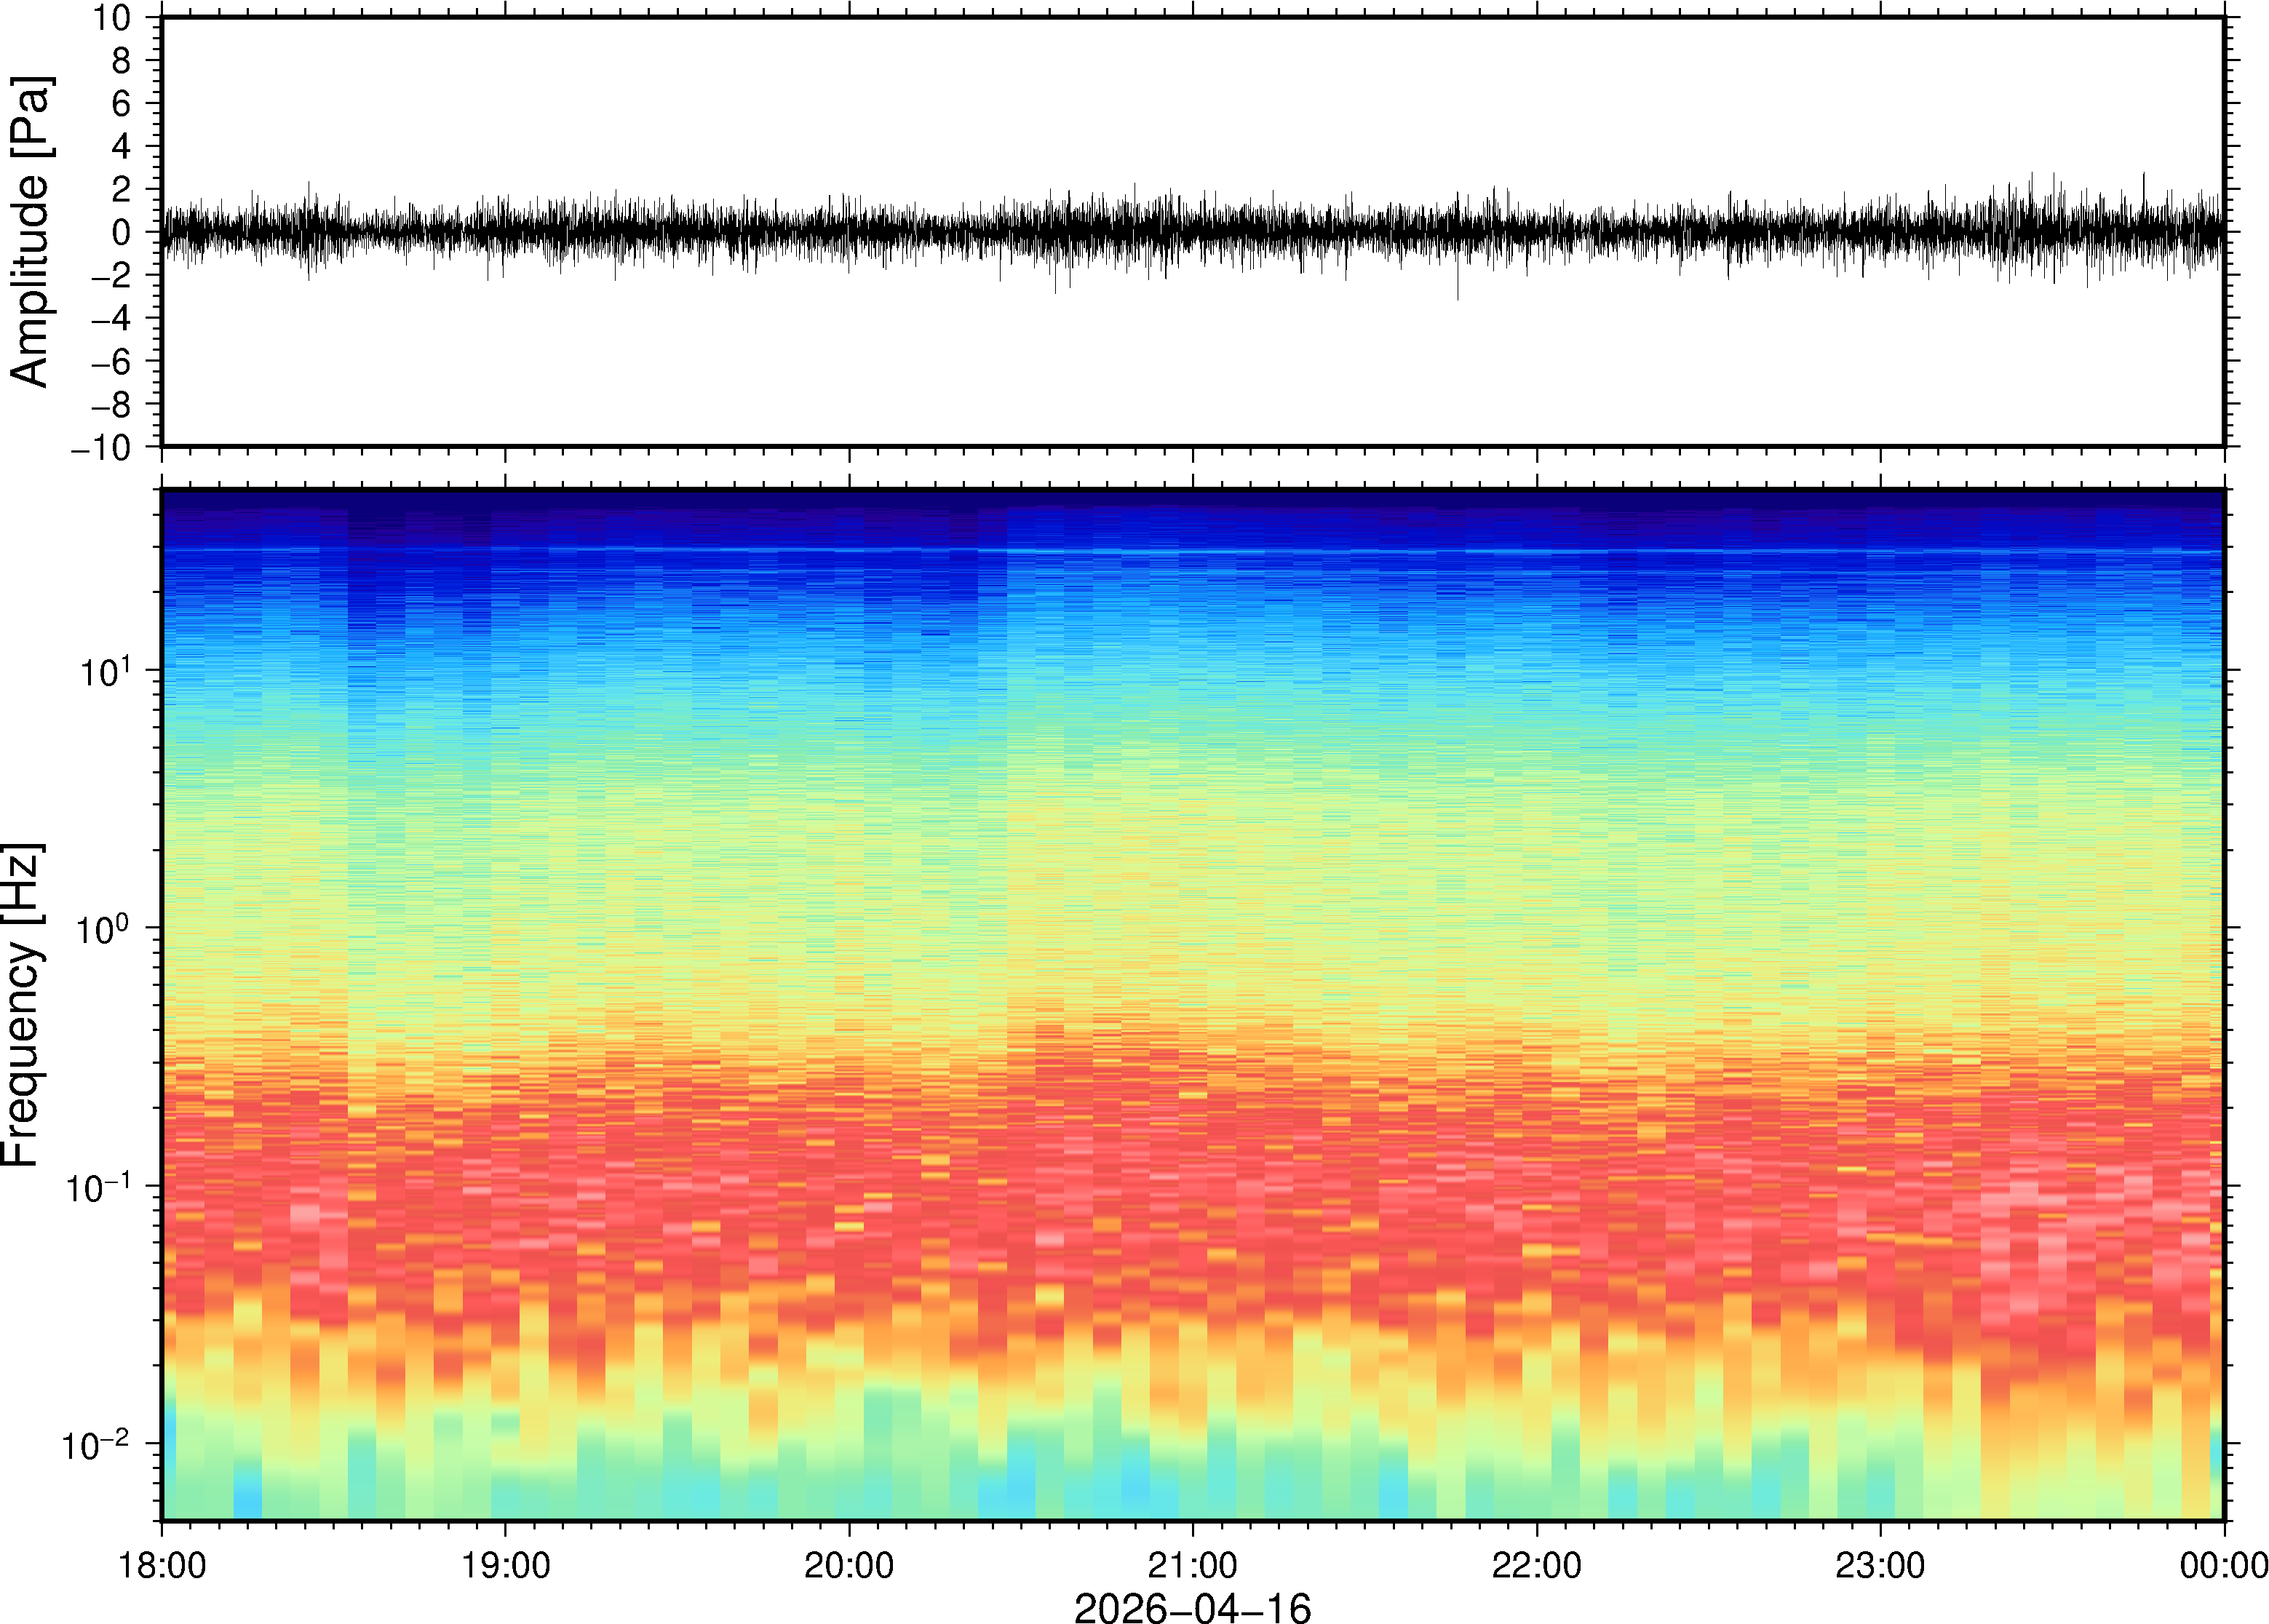Click the 6 amplitude tick label

point(122,104)
